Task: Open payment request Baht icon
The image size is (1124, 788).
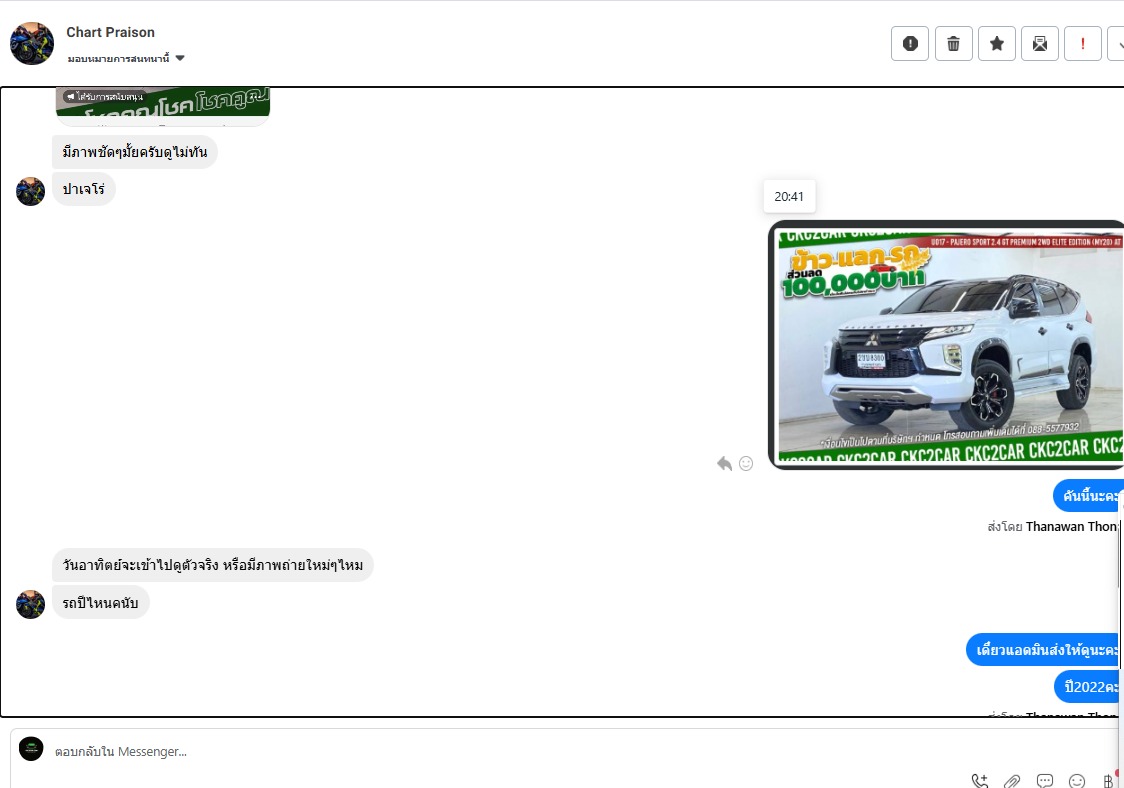Action: pos(1108,781)
